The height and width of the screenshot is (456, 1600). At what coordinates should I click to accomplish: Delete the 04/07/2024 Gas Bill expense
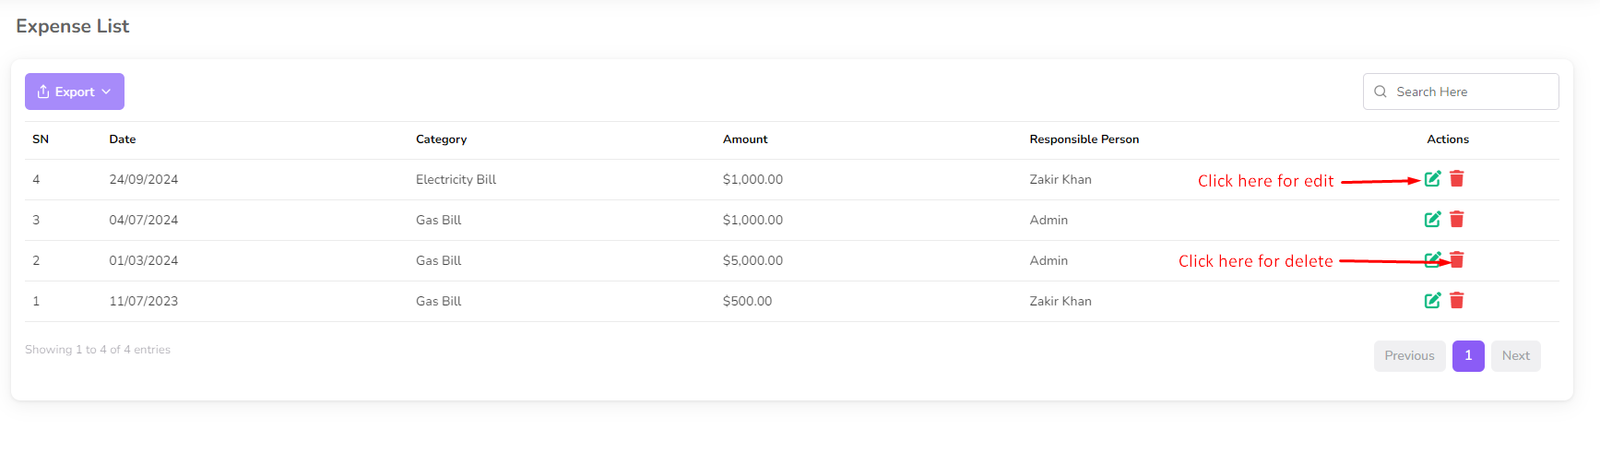pos(1457,219)
